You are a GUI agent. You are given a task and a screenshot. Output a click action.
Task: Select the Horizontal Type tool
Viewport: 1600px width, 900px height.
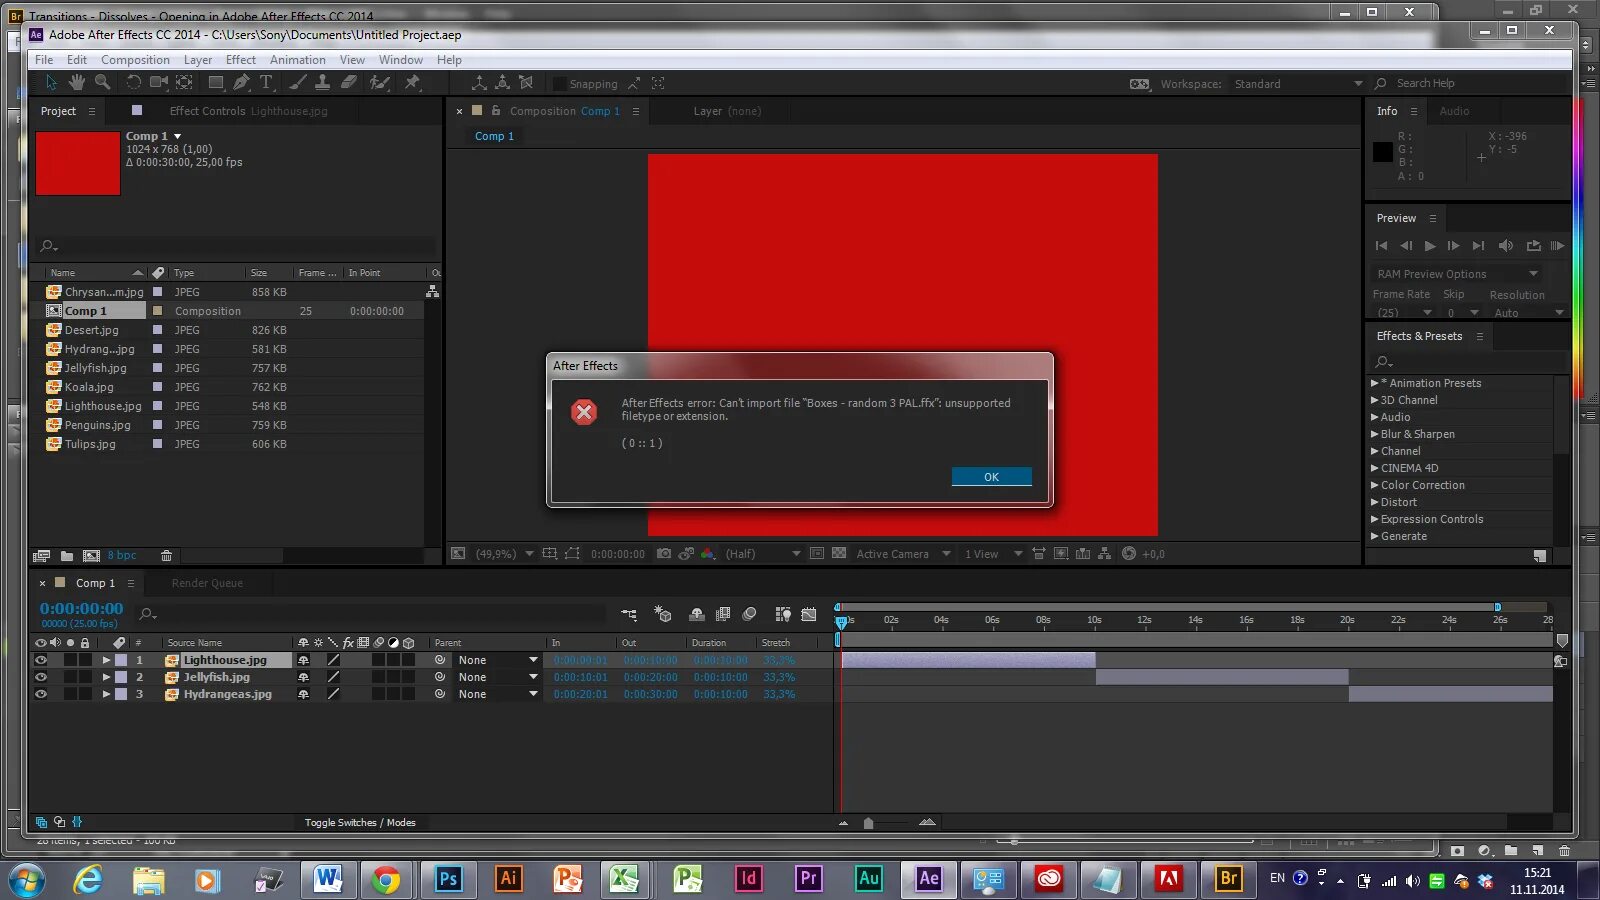tap(267, 83)
